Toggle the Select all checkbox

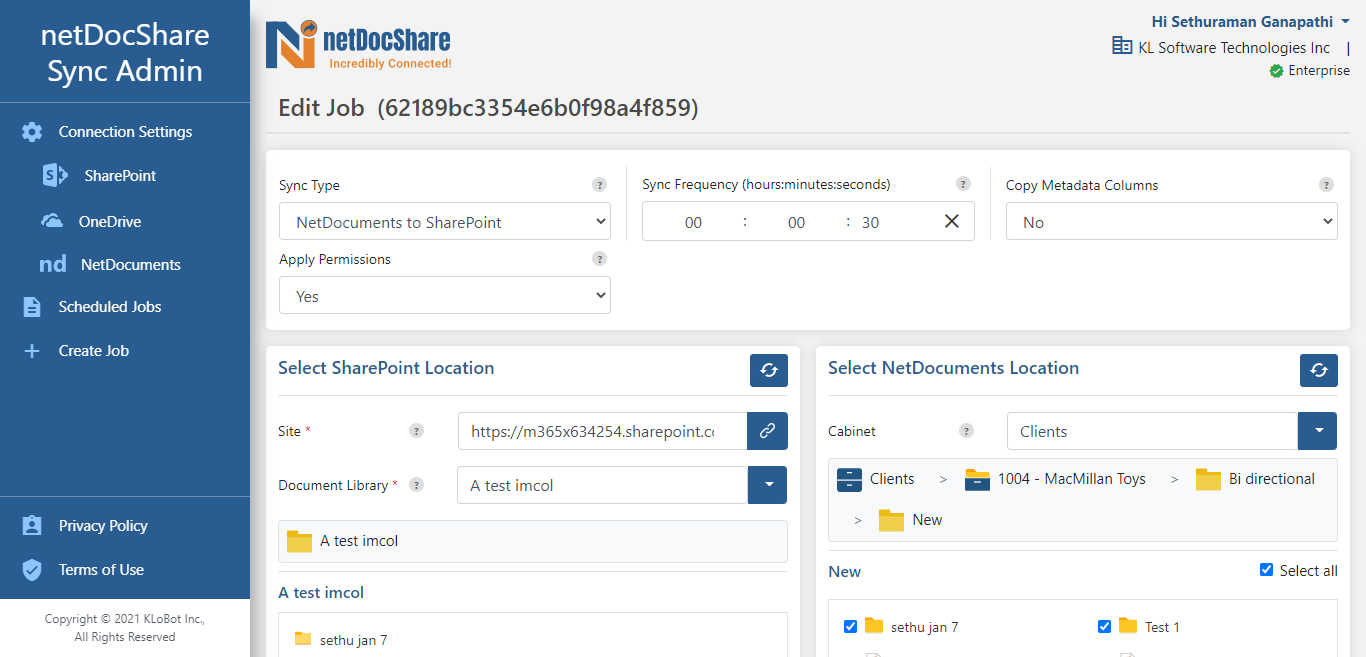pos(1267,570)
